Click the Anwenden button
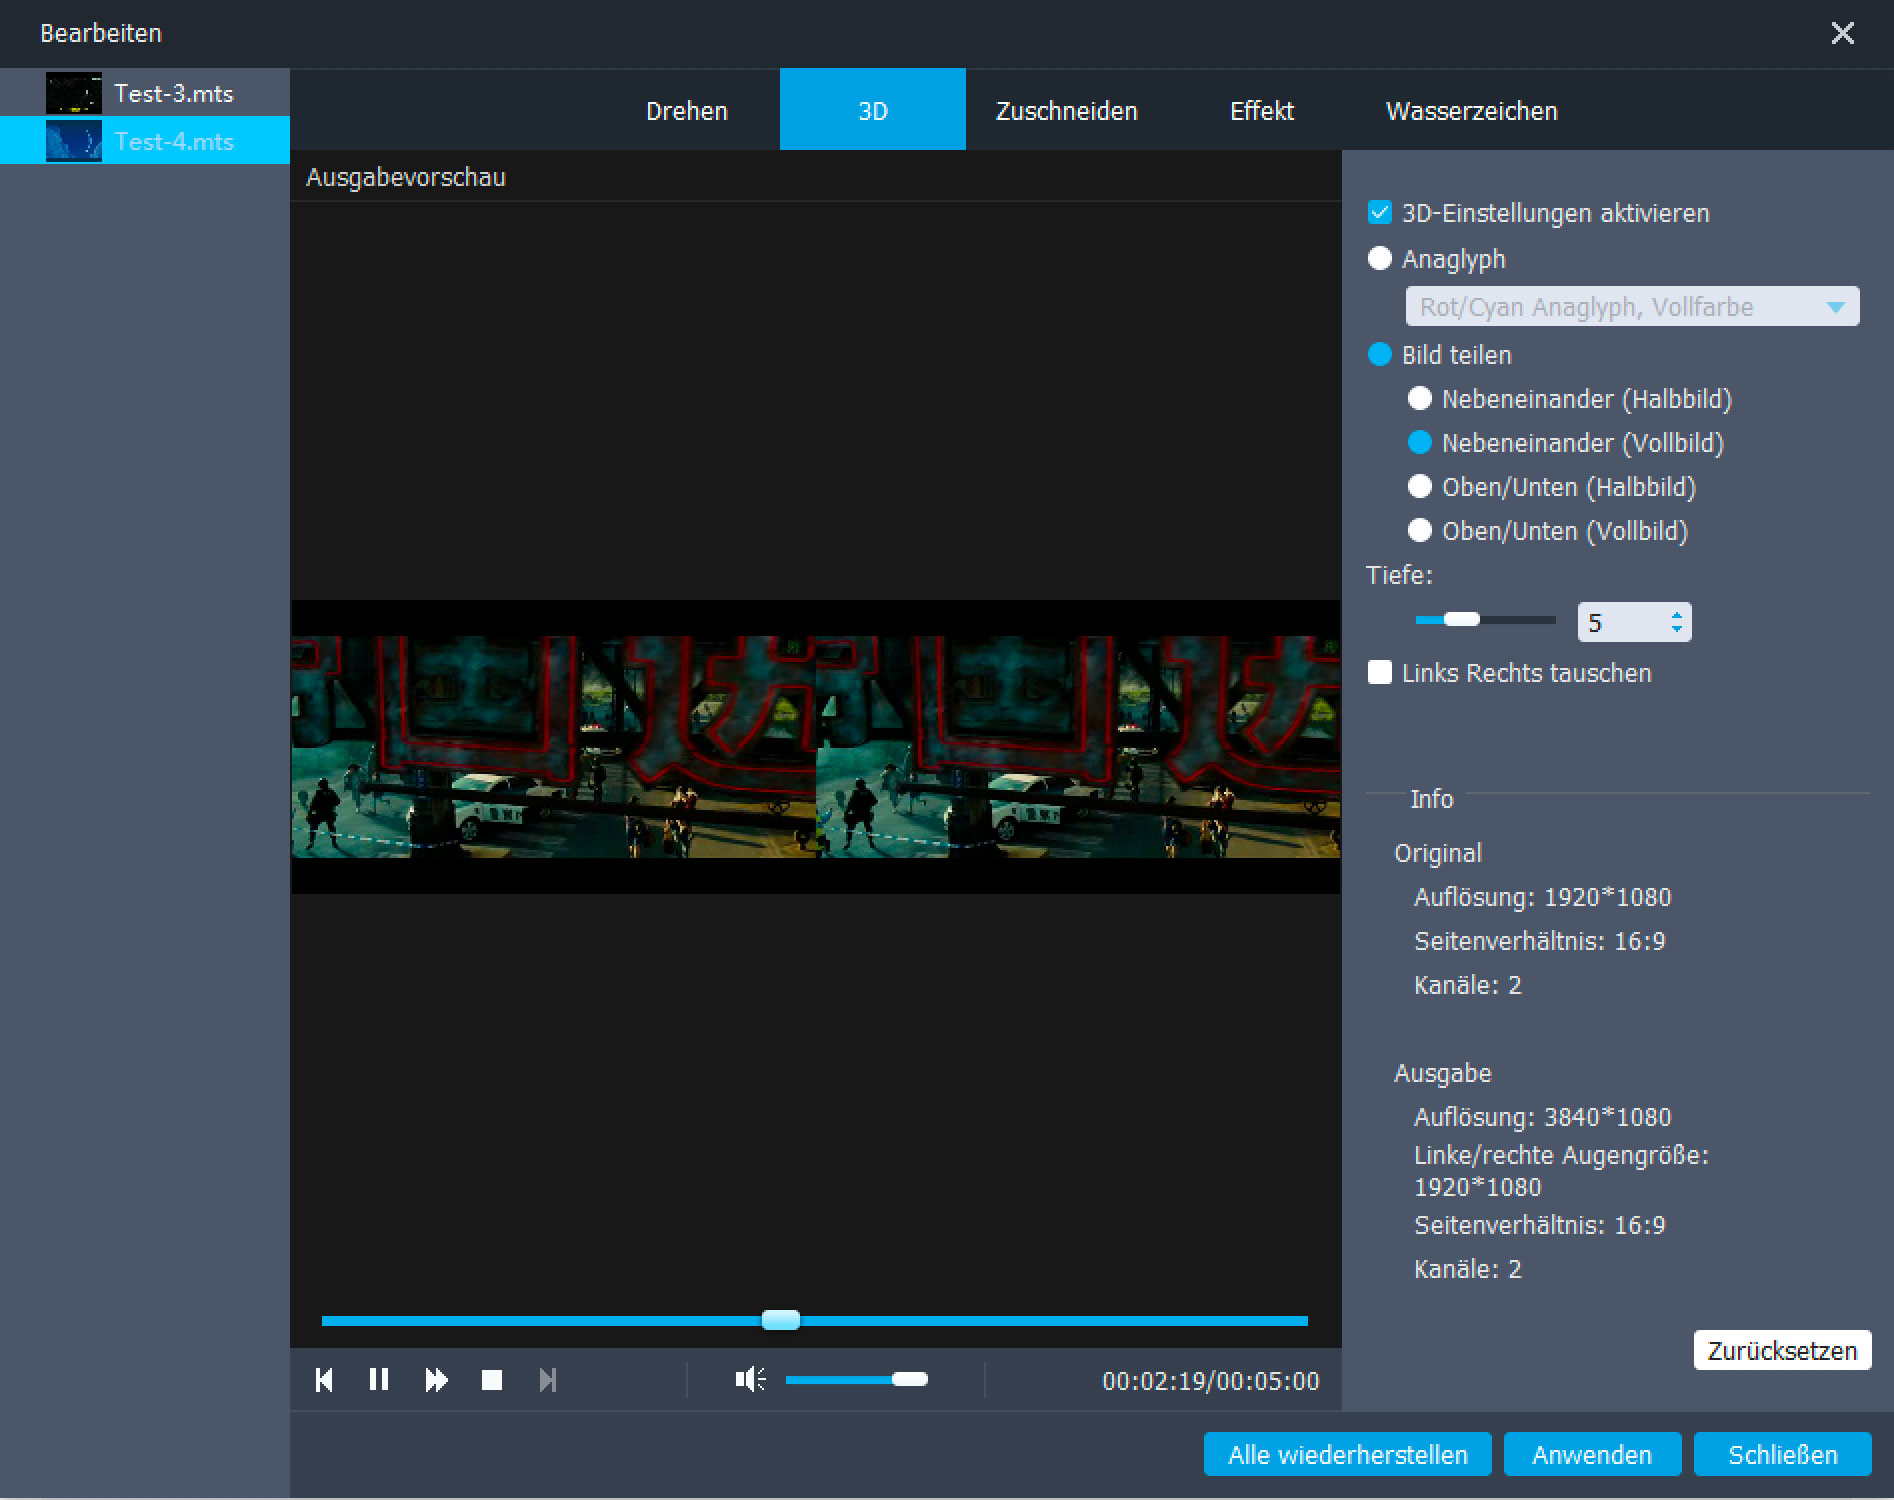 tap(1592, 1455)
